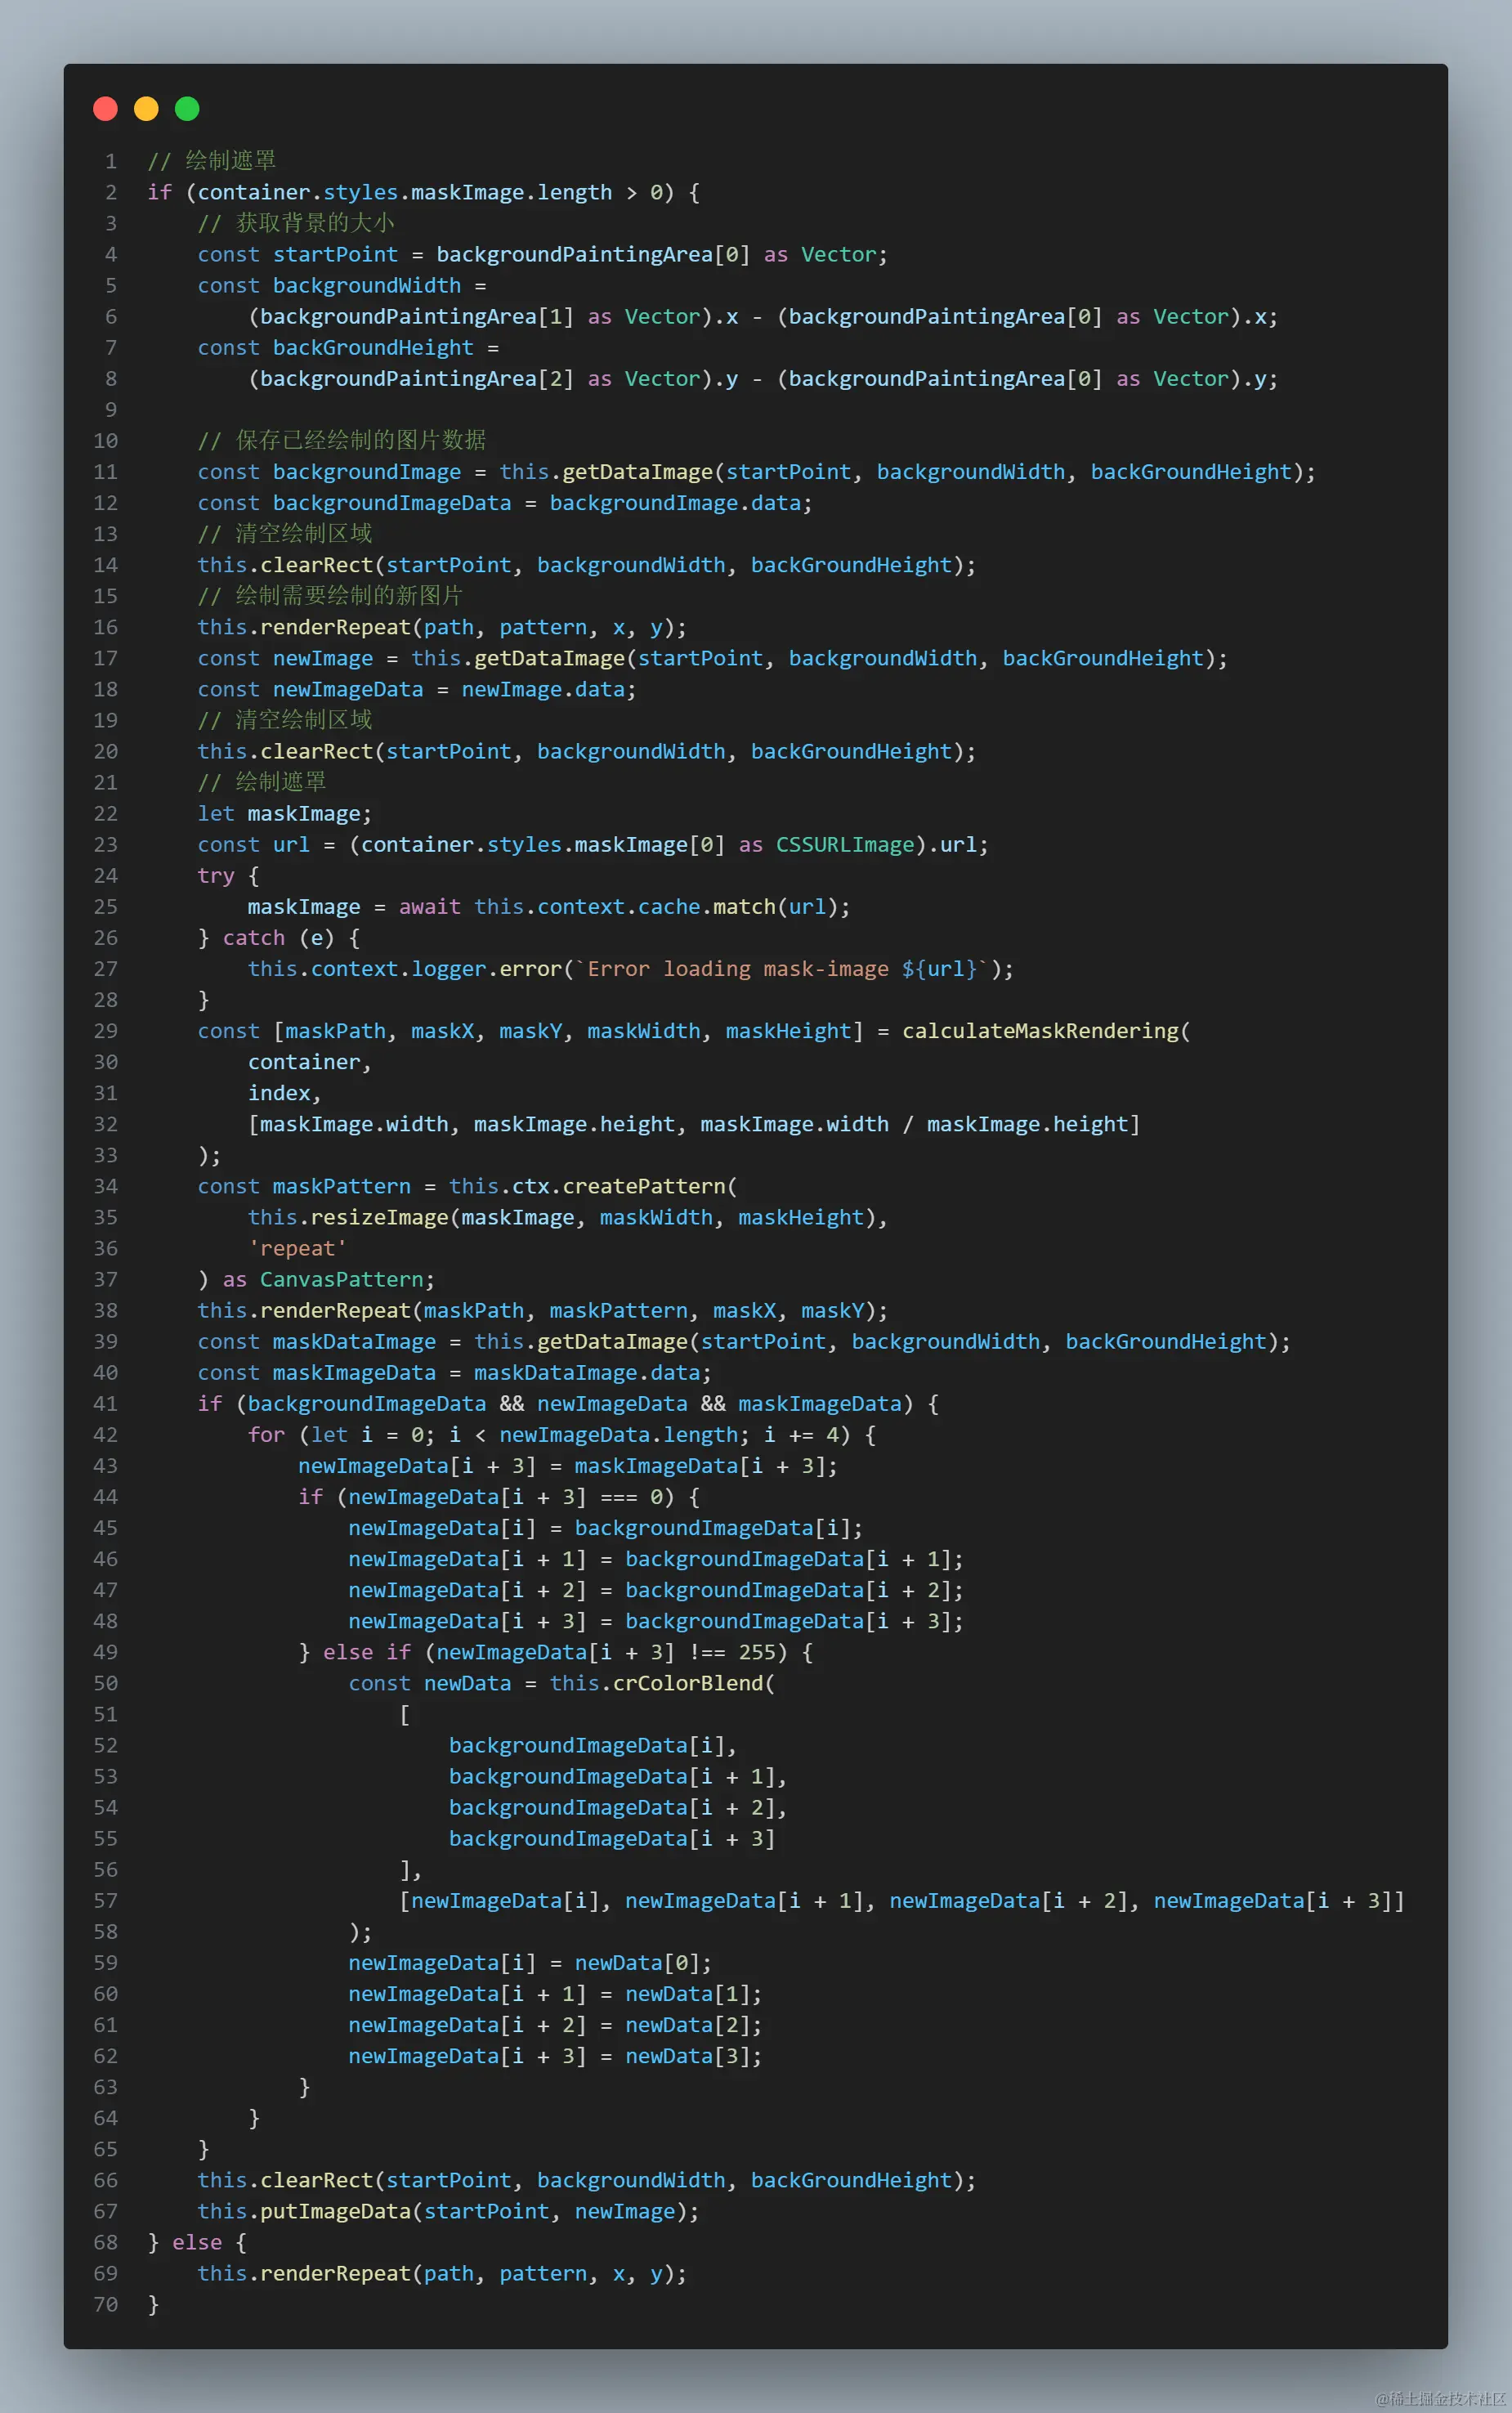Click 'newImageData[i + 3] = newData[3];'
Image resolution: width=1512 pixels, height=2413 pixels.
555,2055
